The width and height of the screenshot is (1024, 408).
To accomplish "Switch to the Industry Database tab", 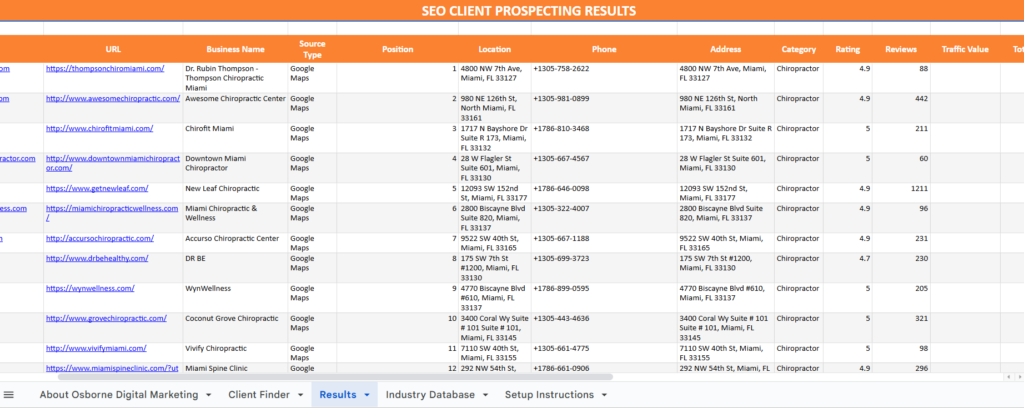I will (430, 395).
